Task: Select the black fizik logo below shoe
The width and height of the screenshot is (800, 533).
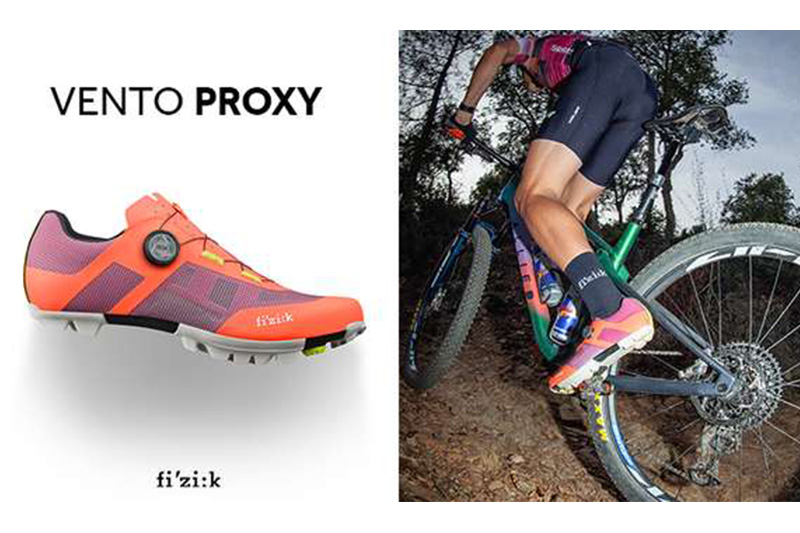Action: 189,479
